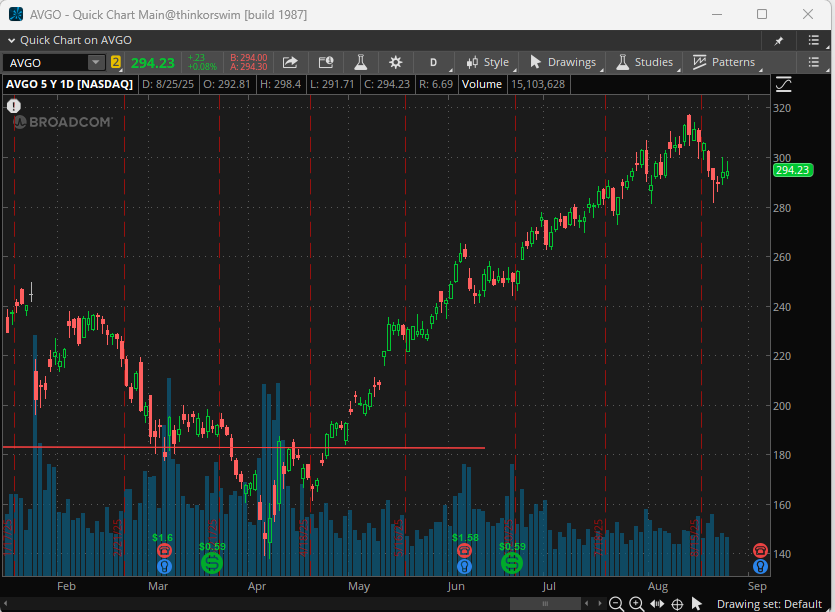Click the C: 294.23 close value
This screenshot has height=612, width=835.
click(x=387, y=84)
